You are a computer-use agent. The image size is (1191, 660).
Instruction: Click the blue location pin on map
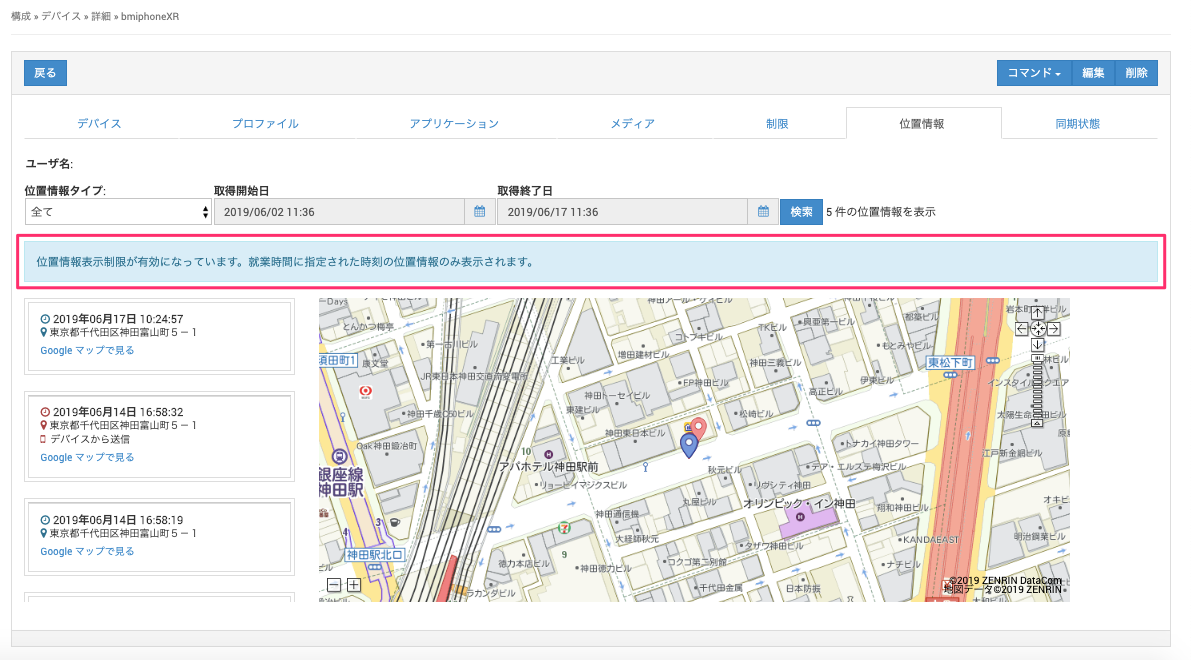(x=688, y=445)
